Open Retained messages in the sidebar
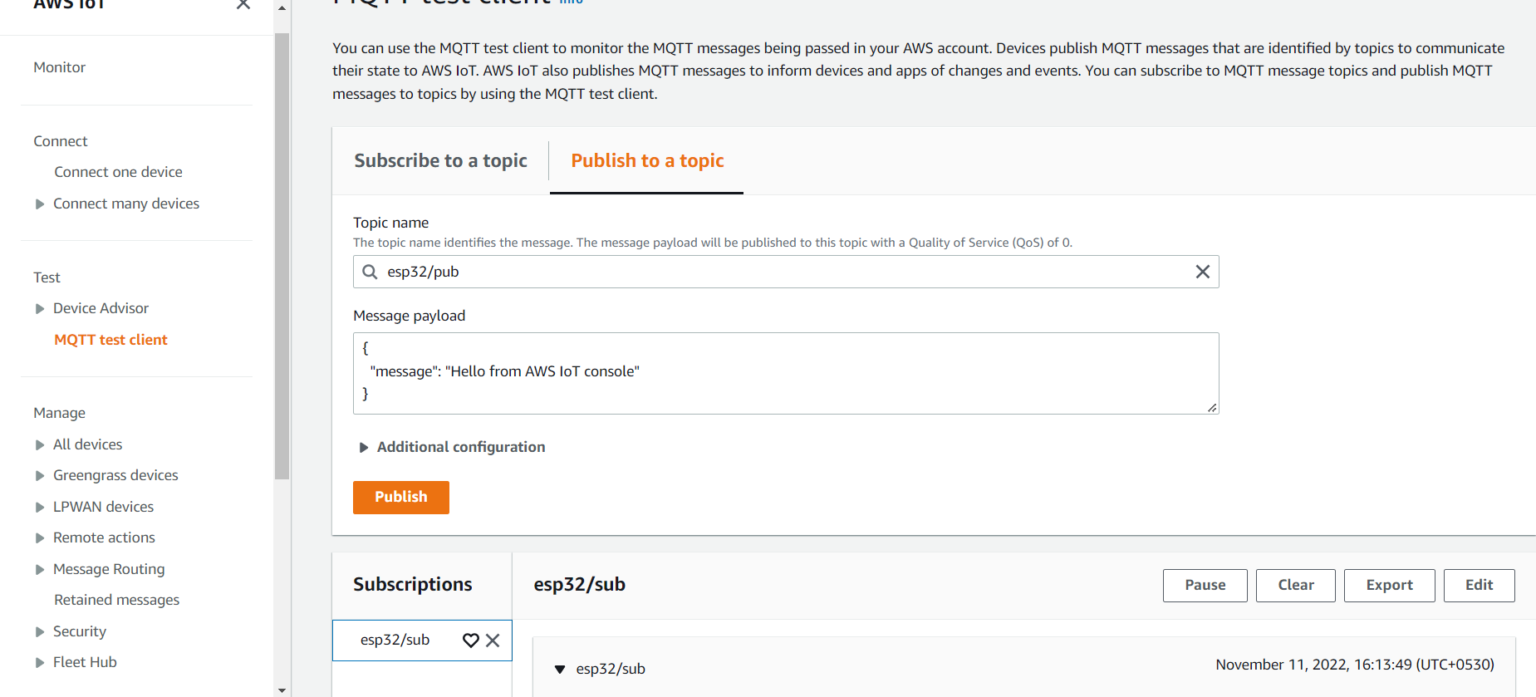The height and width of the screenshot is (697, 1536). [116, 599]
